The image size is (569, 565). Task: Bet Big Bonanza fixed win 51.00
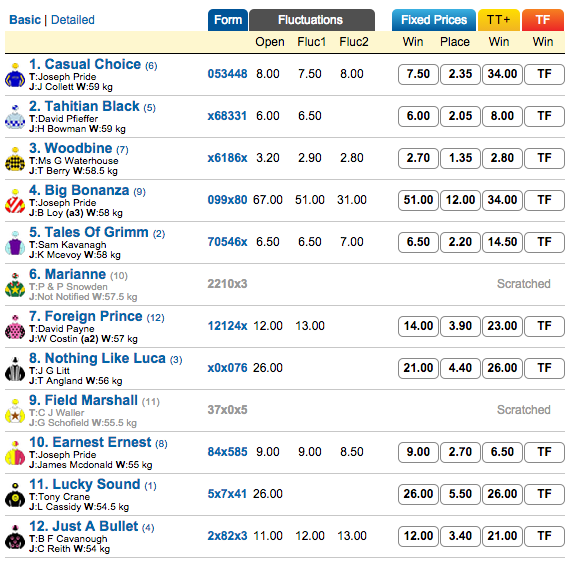tap(418, 200)
